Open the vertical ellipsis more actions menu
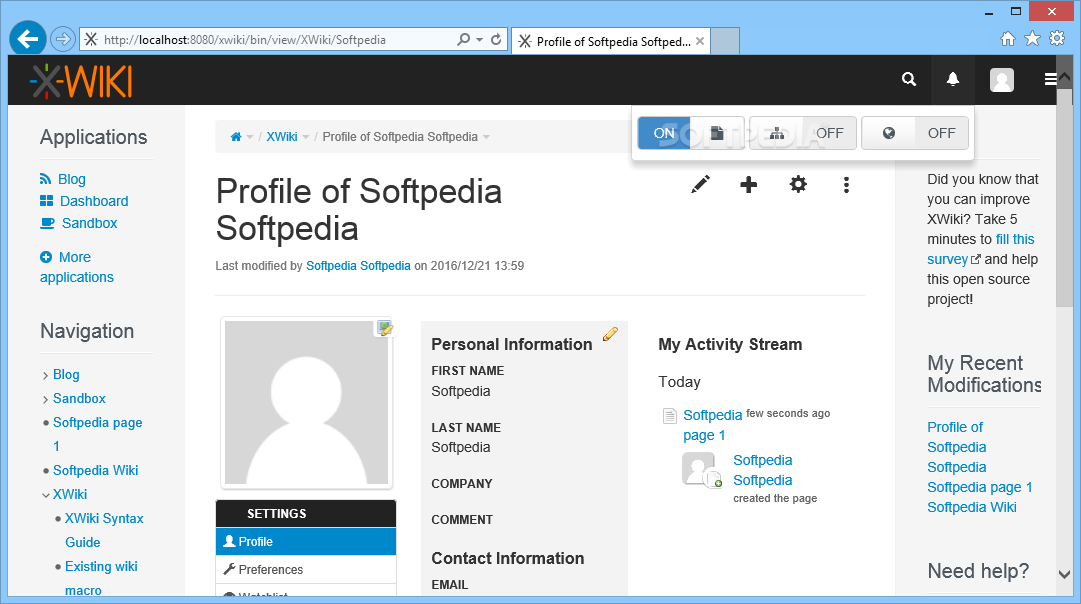The height and width of the screenshot is (604, 1081). click(x=847, y=184)
